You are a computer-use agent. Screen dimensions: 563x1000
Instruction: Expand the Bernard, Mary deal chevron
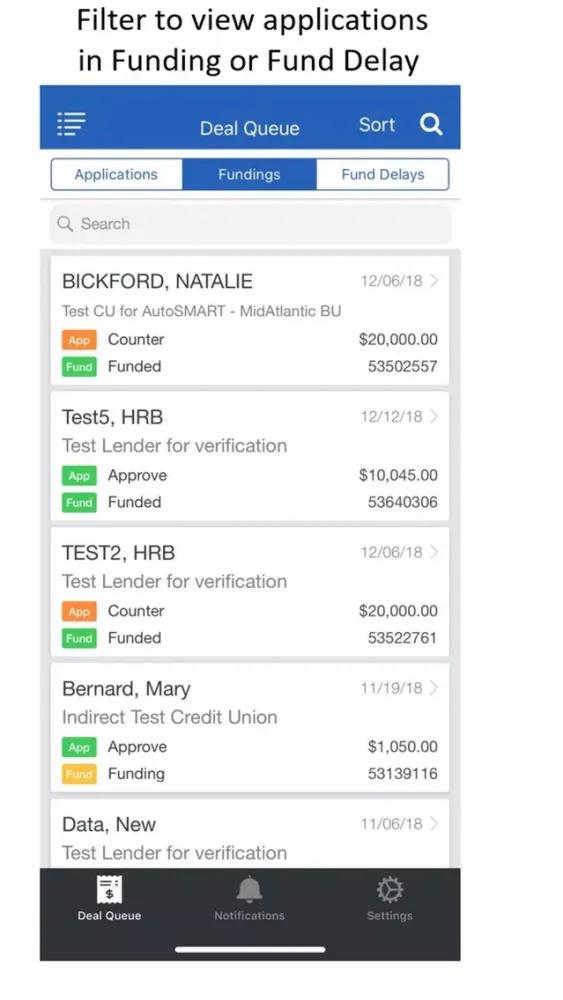[434, 688]
